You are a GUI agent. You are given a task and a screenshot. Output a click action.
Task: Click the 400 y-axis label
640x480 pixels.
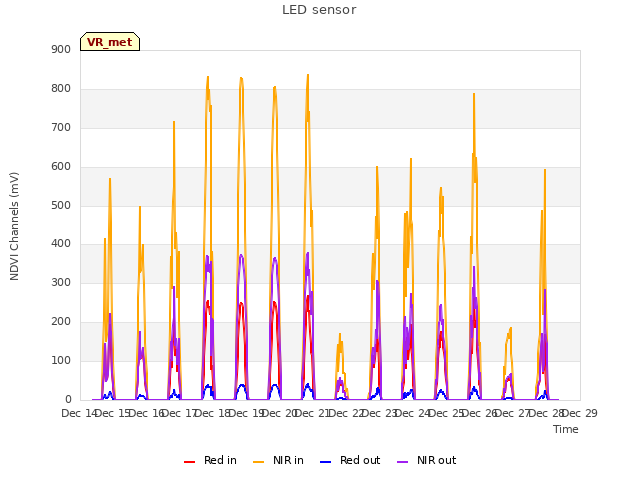click(61, 244)
